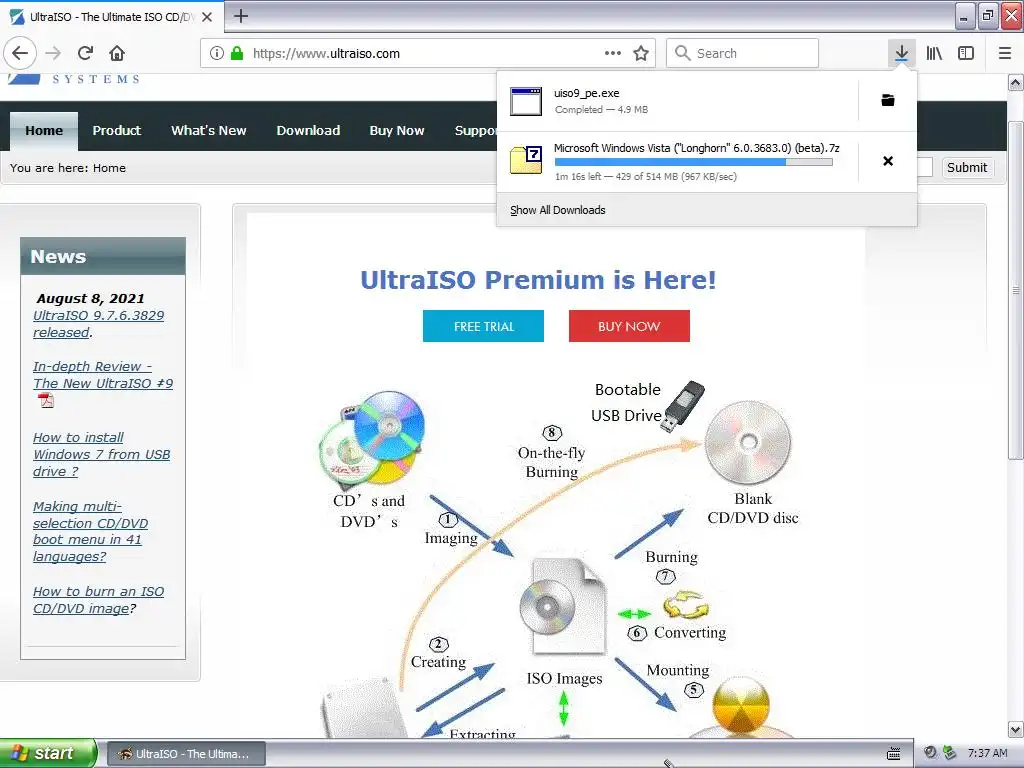
Task: Open page actions three-dot menu
Action: point(613,53)
